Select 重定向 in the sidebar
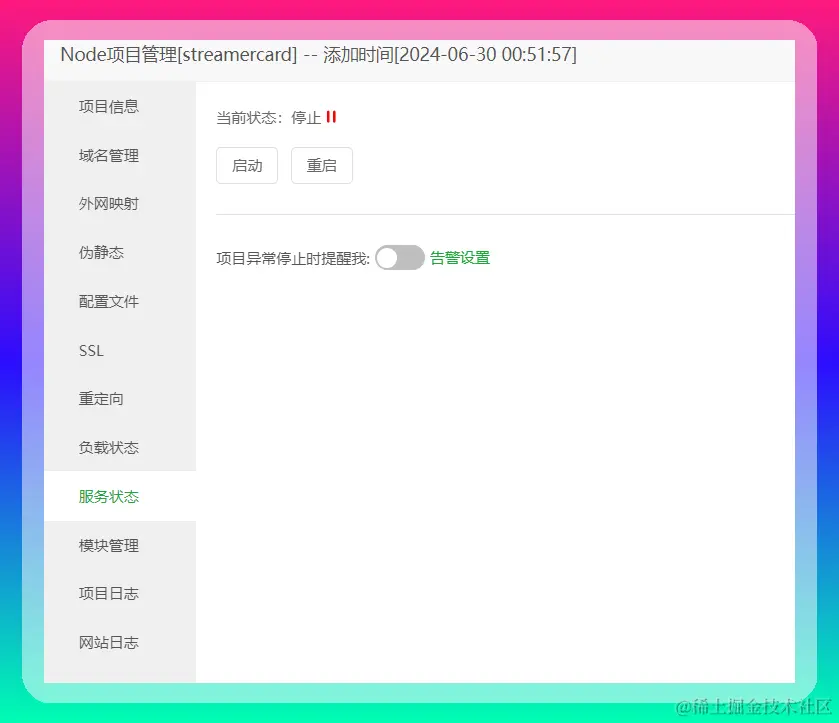Screen dimensions: 839x723 120,399
